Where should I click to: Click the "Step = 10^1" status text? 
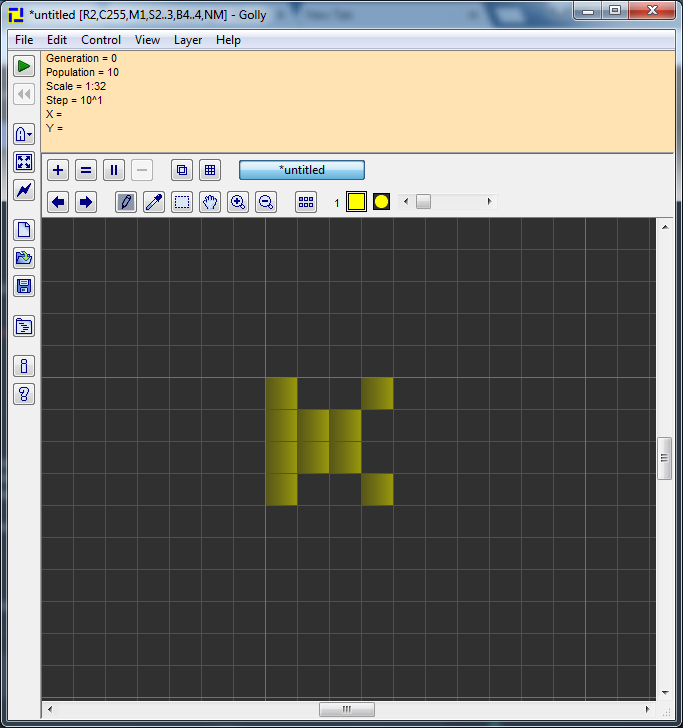click(x=74, y=100)
